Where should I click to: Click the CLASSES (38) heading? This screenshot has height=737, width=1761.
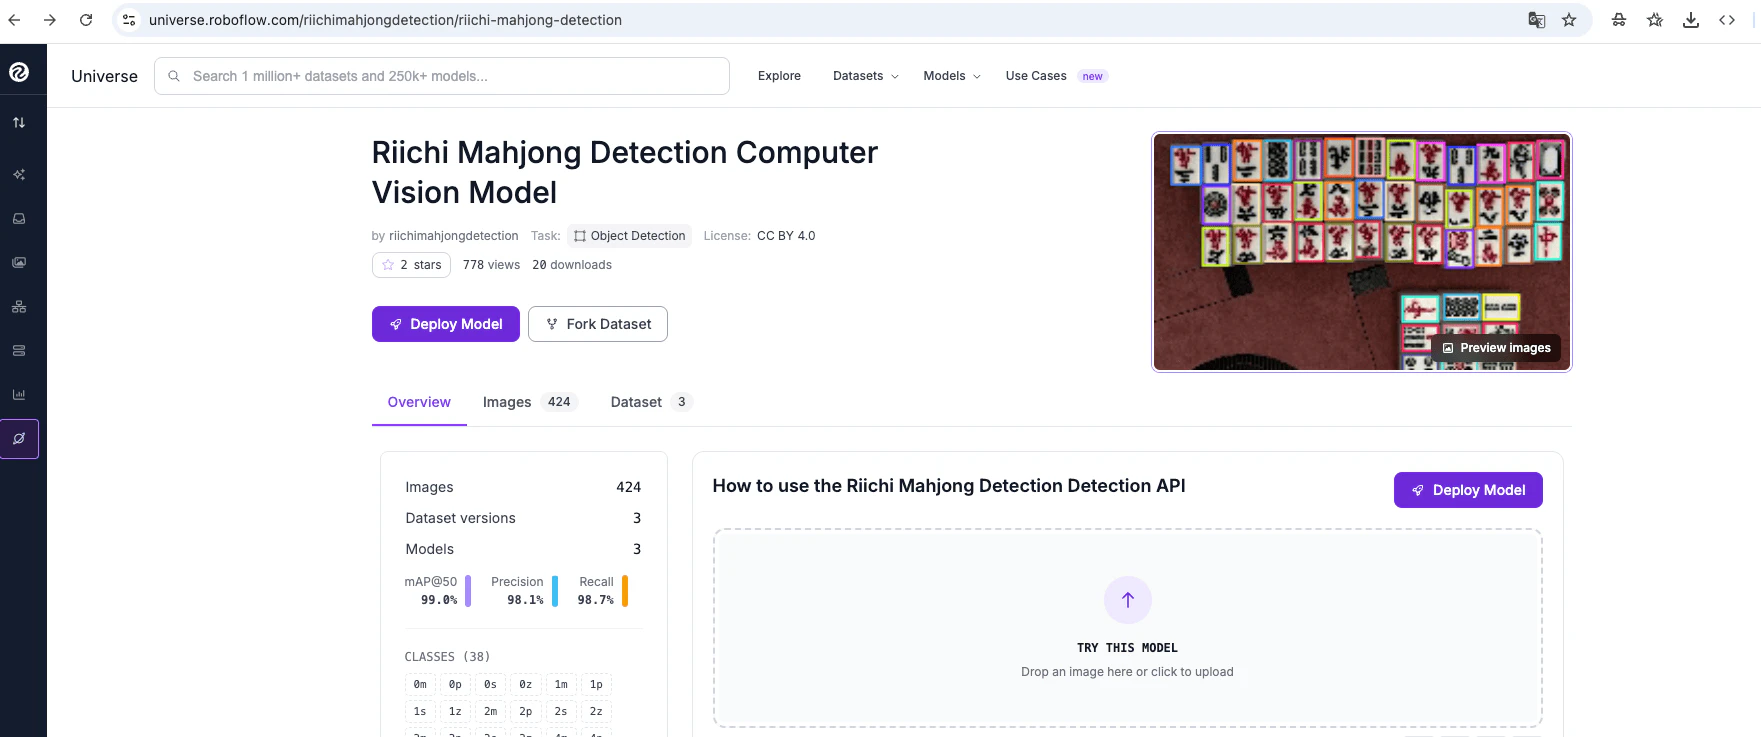pos(447,657)
